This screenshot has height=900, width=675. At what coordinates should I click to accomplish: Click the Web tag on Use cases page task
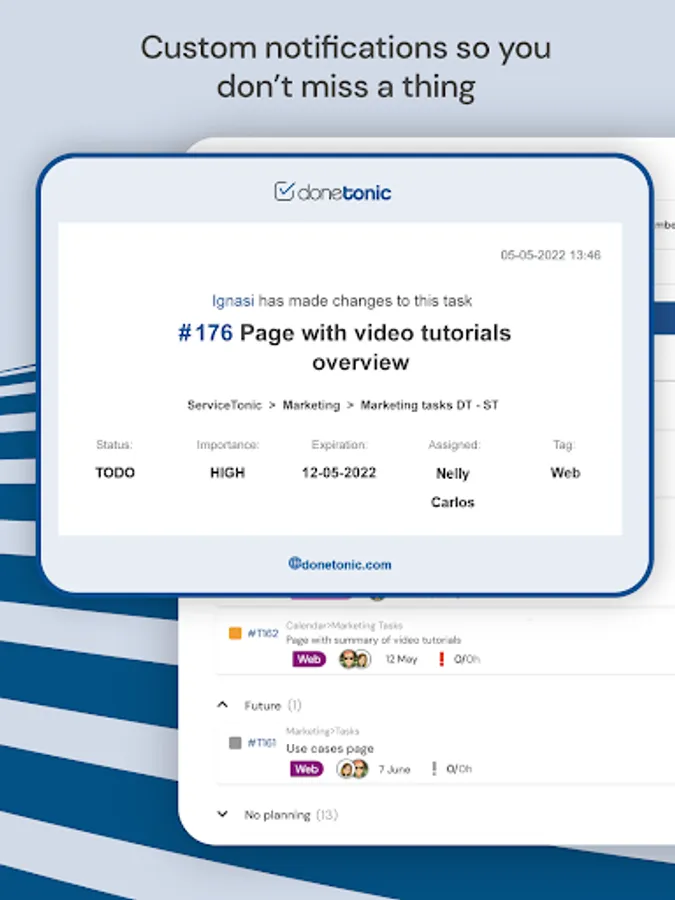pos(307,769)
